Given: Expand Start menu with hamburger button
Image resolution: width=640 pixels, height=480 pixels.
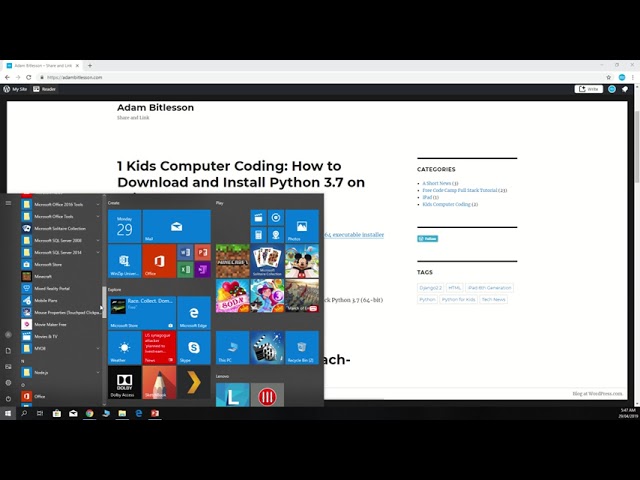Looking at the screenshot, I should [8, 203].
